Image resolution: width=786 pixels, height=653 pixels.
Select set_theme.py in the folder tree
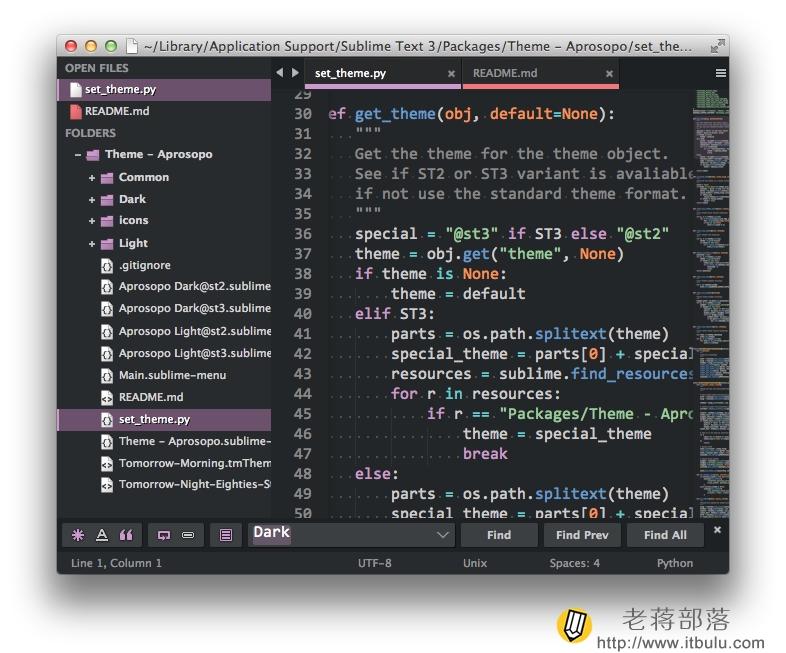point(164,419)
